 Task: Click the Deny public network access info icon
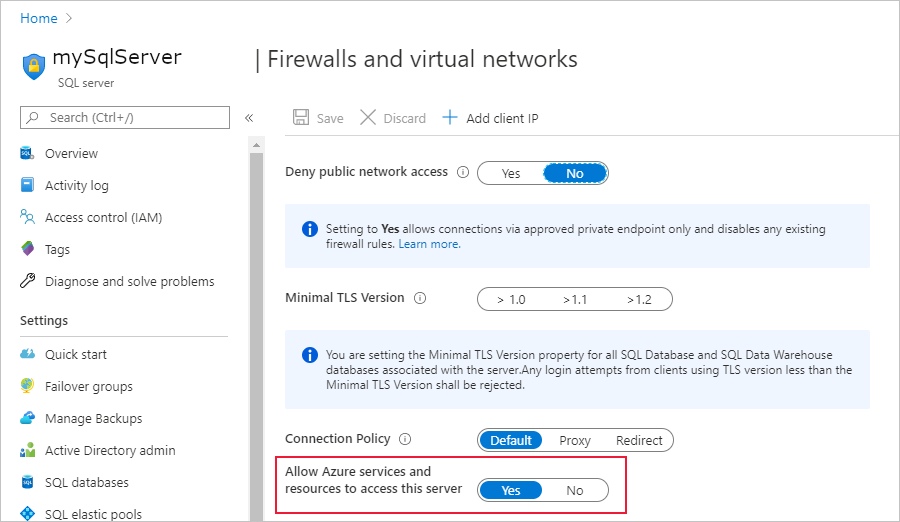pyautogui.click(x=462, y=172)
